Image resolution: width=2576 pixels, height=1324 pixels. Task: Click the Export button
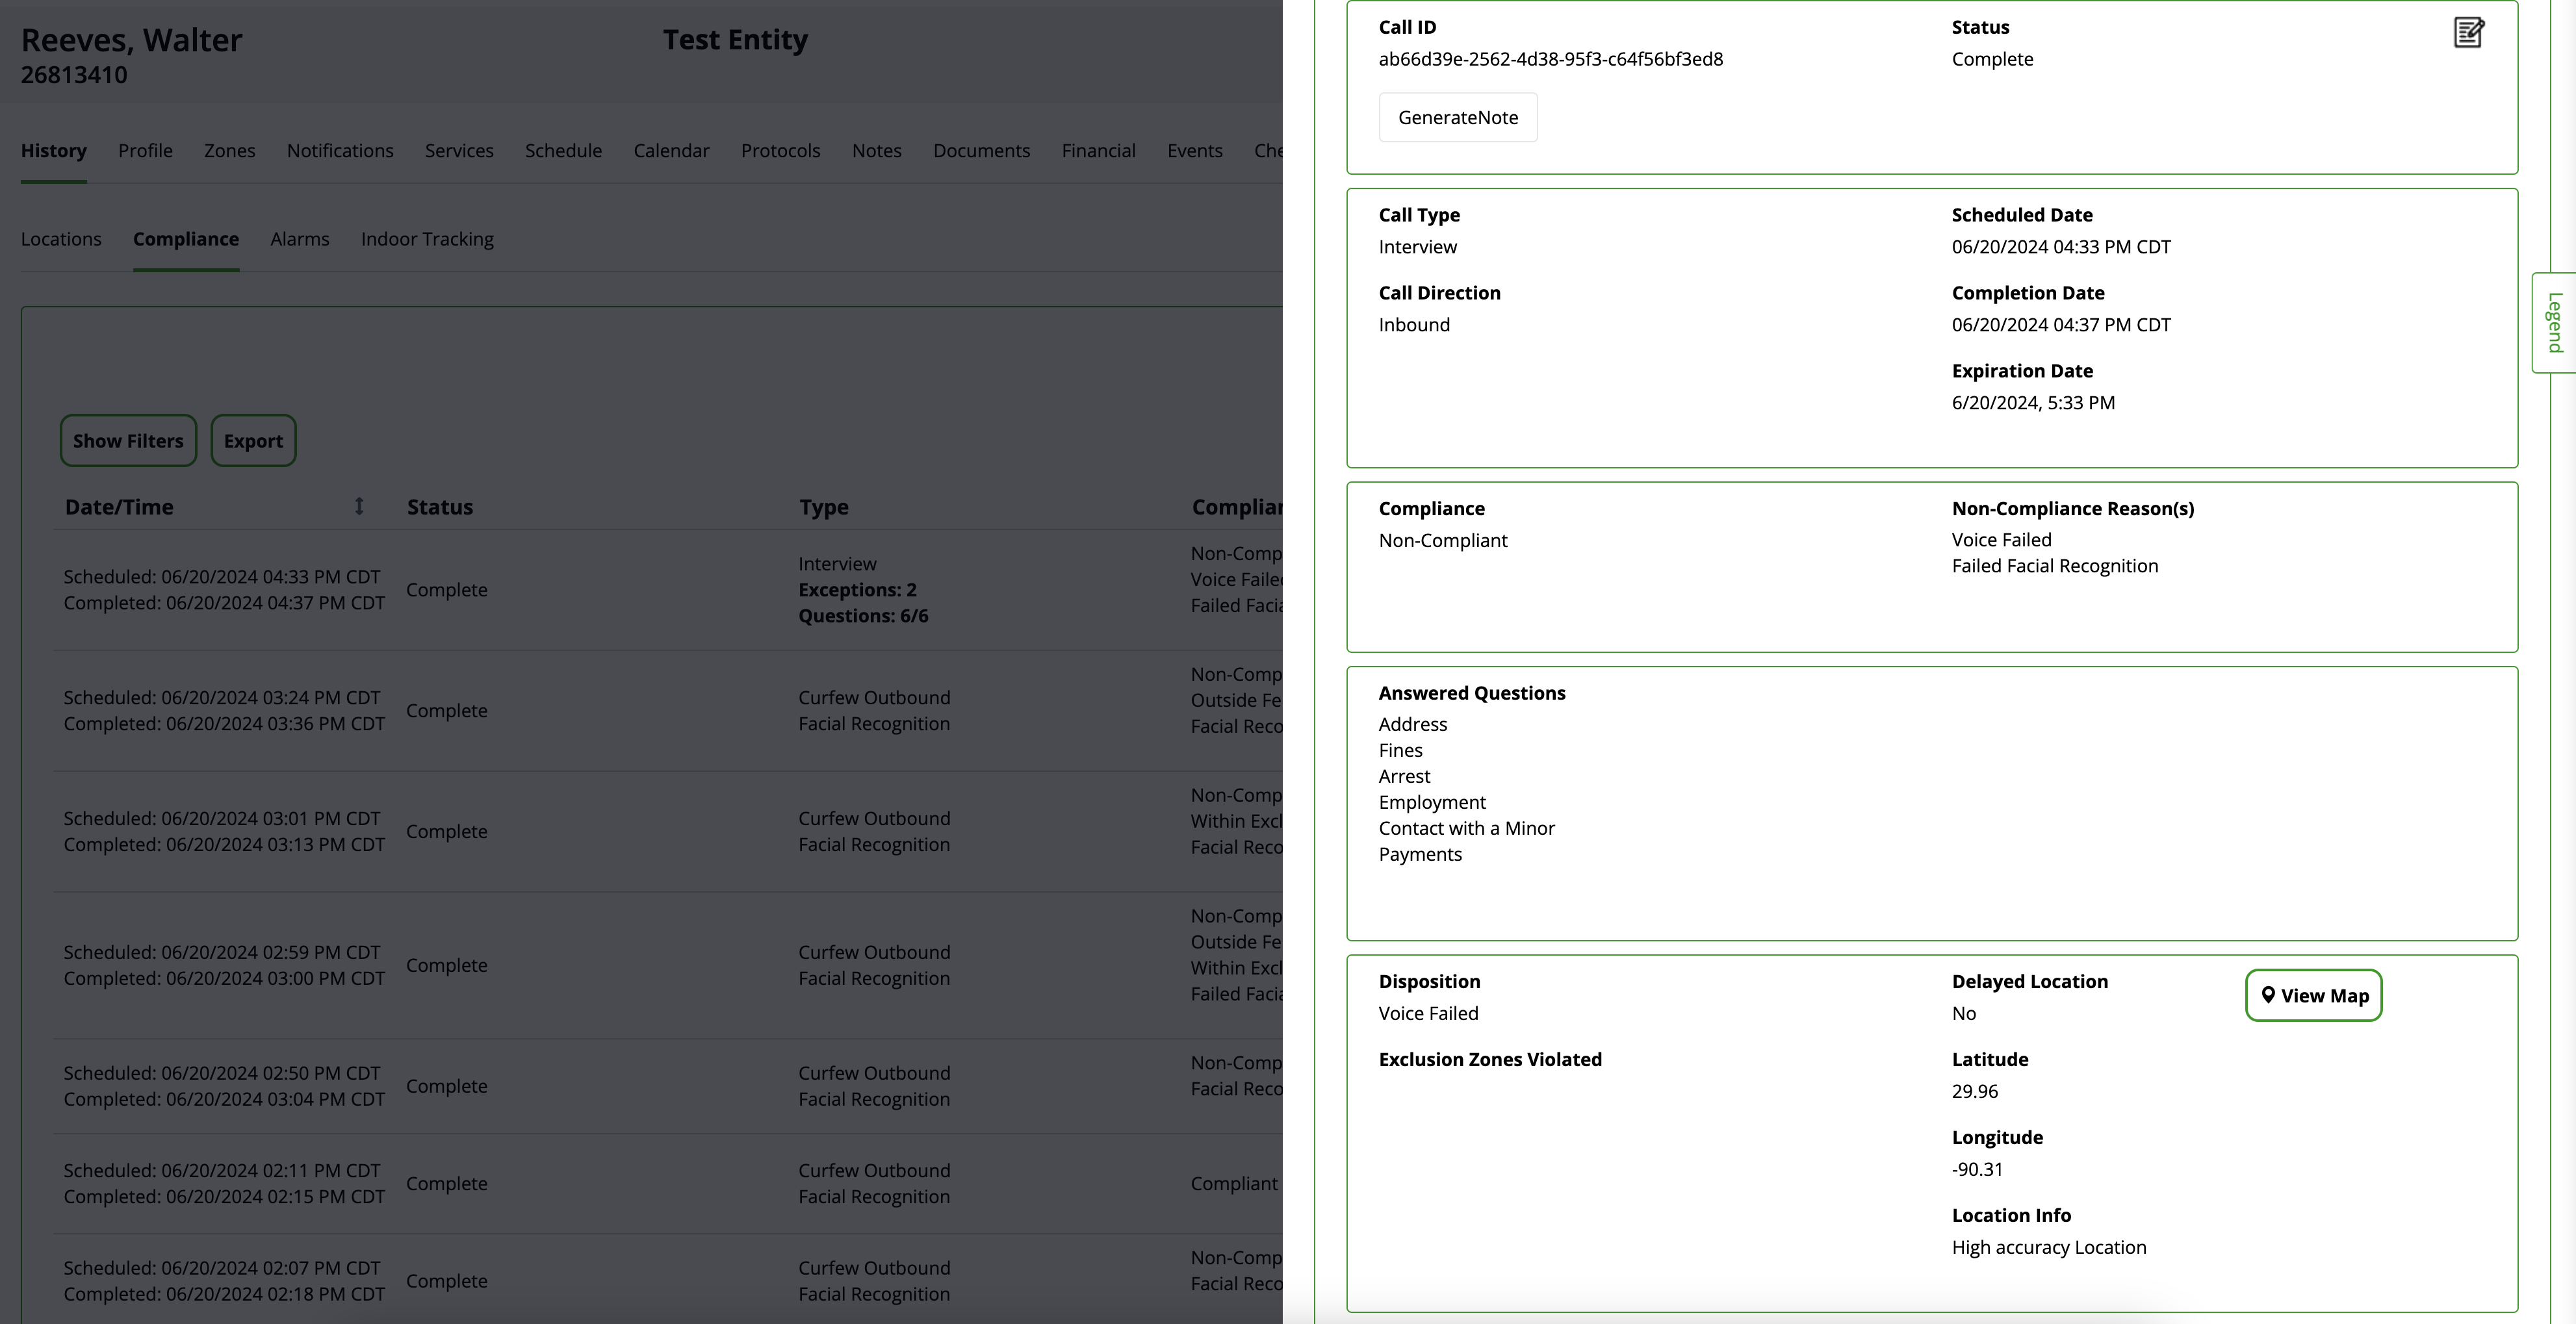pyautogui.click(x=253, y=441)
